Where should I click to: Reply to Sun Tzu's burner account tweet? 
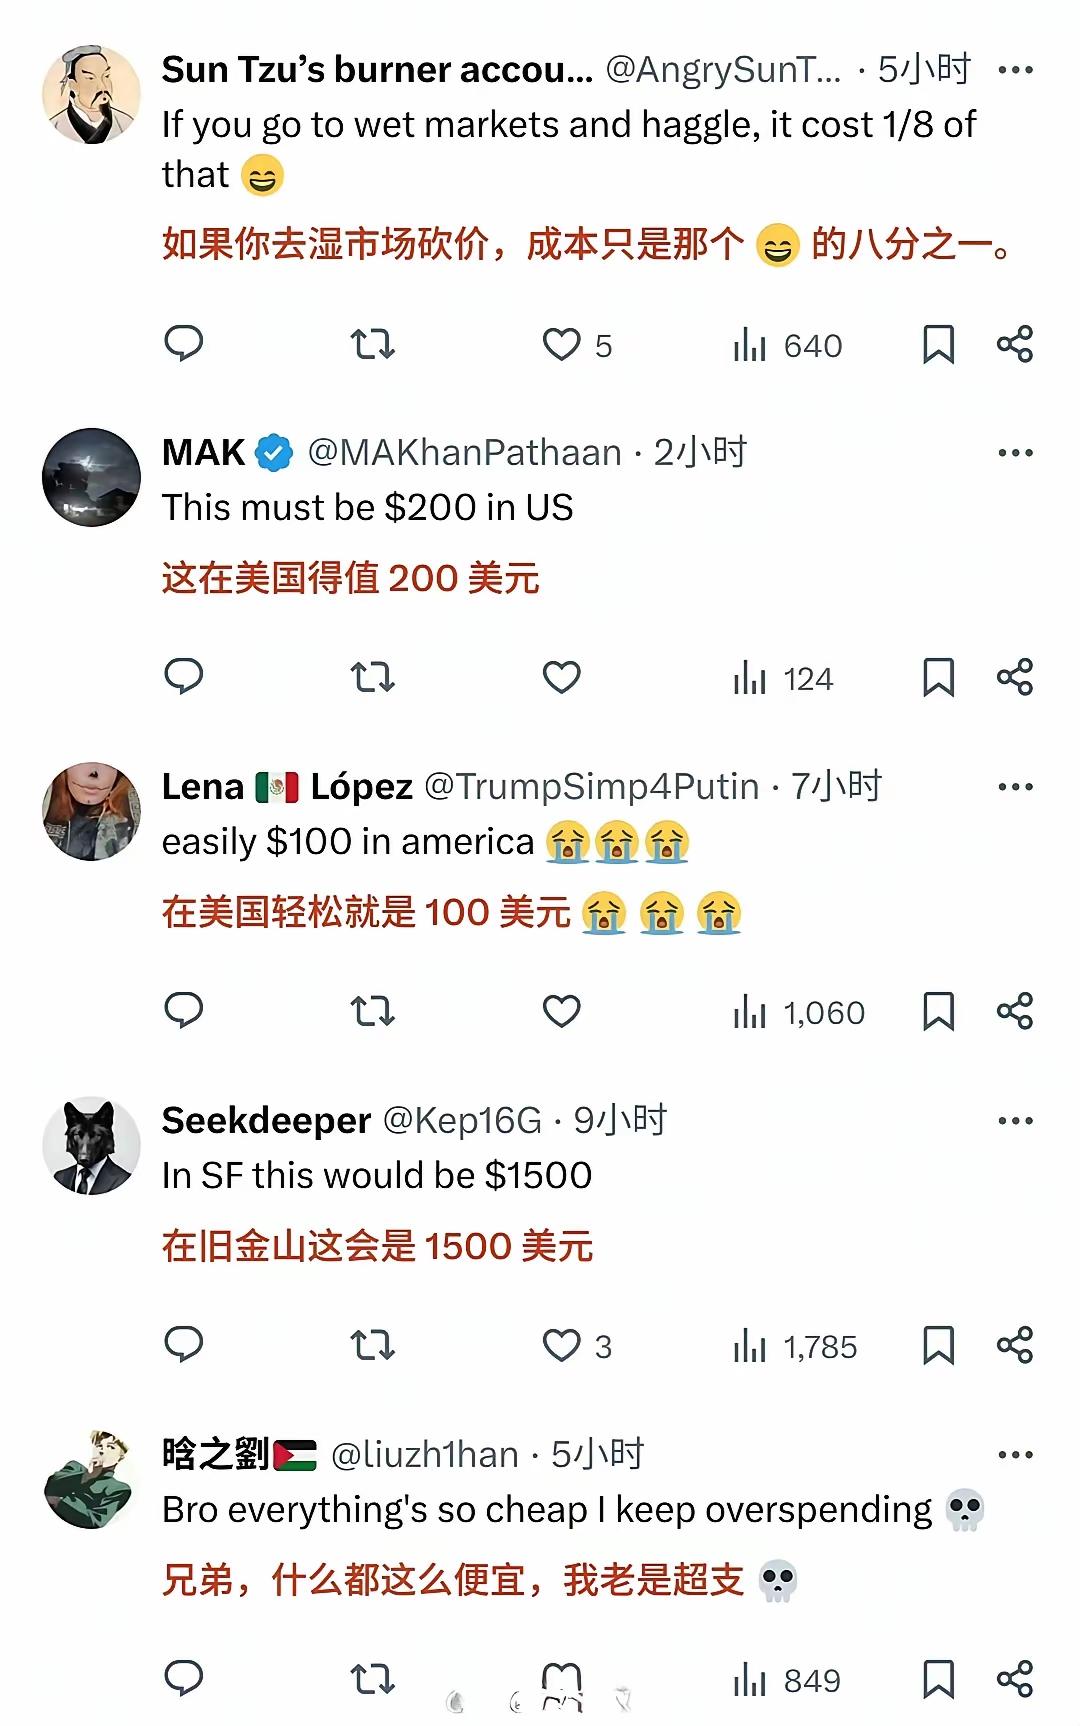184,344
